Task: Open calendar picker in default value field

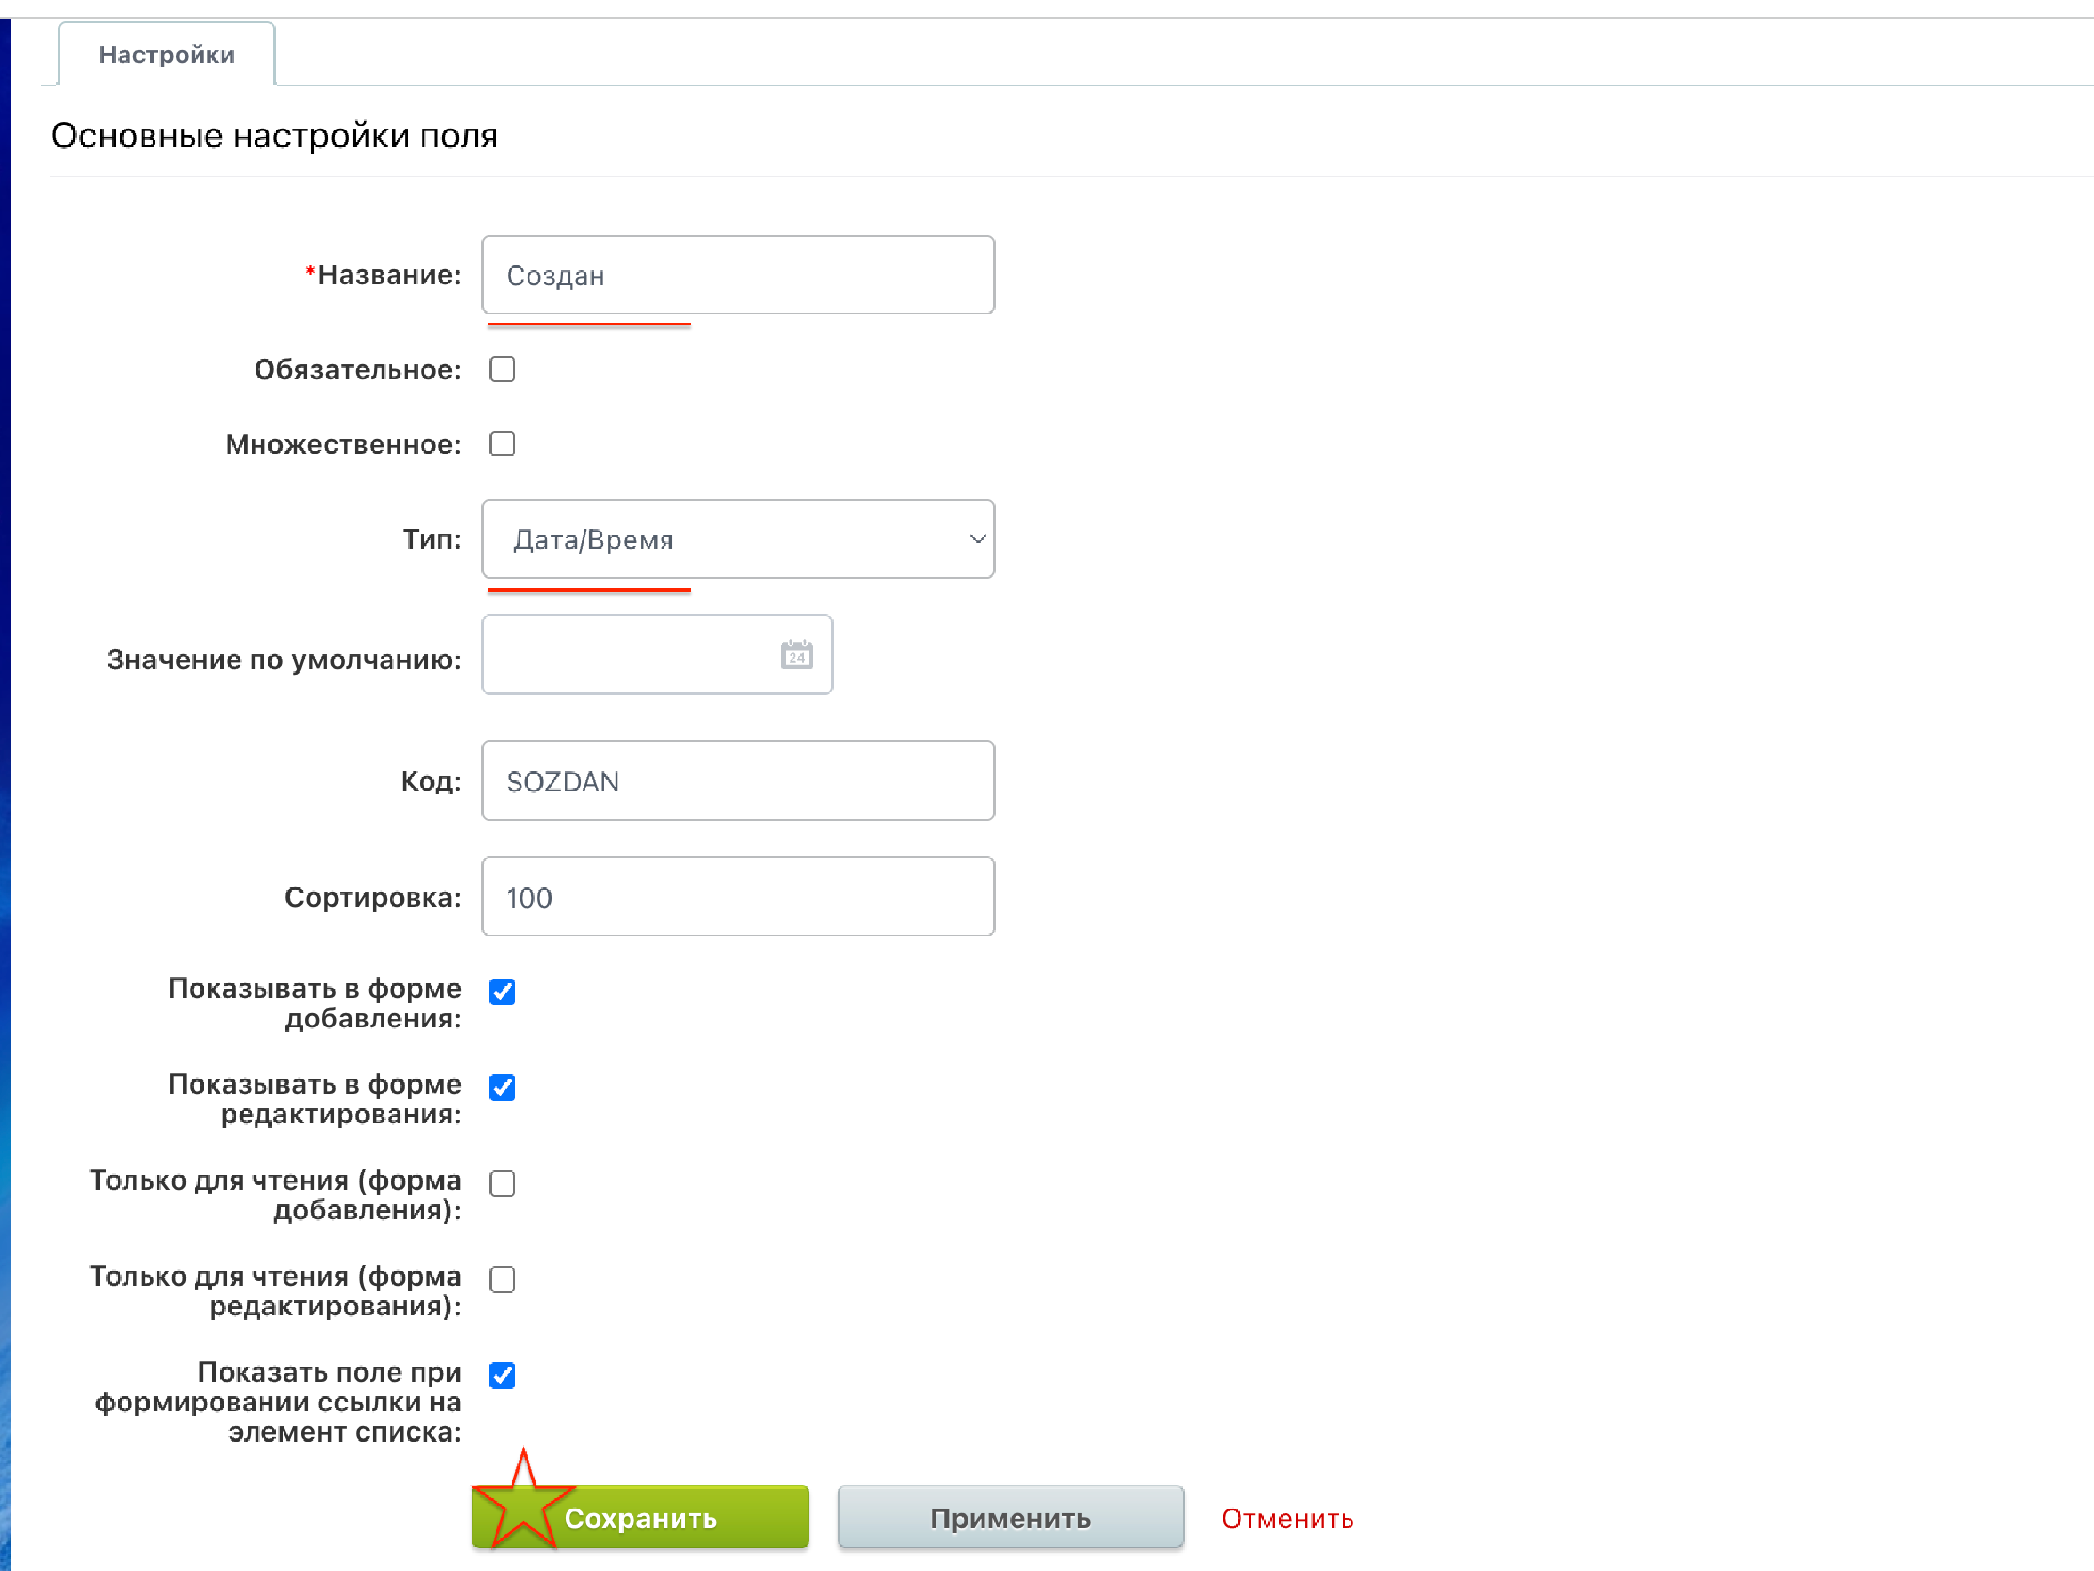Action: pos(796,655)
